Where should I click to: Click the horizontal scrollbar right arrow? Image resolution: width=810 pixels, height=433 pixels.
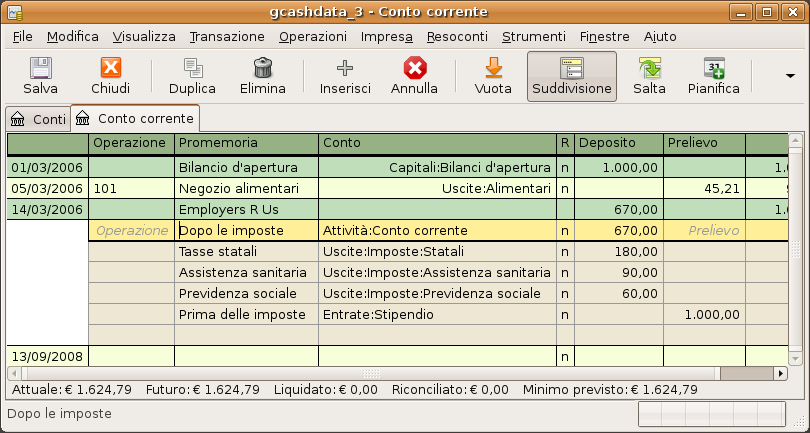point(781,373)
